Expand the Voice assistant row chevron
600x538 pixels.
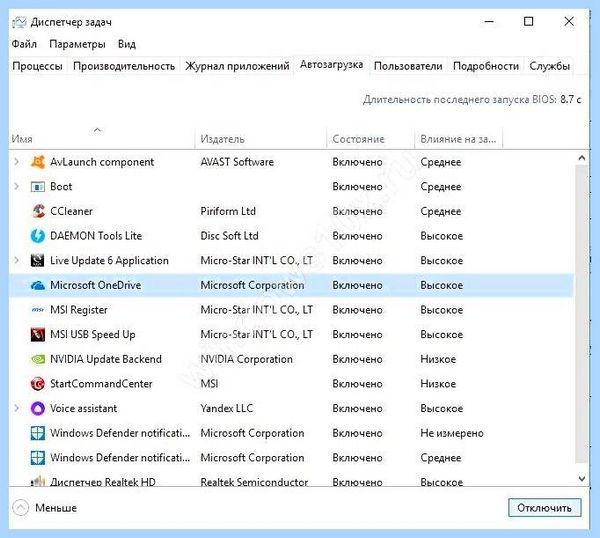16,408
